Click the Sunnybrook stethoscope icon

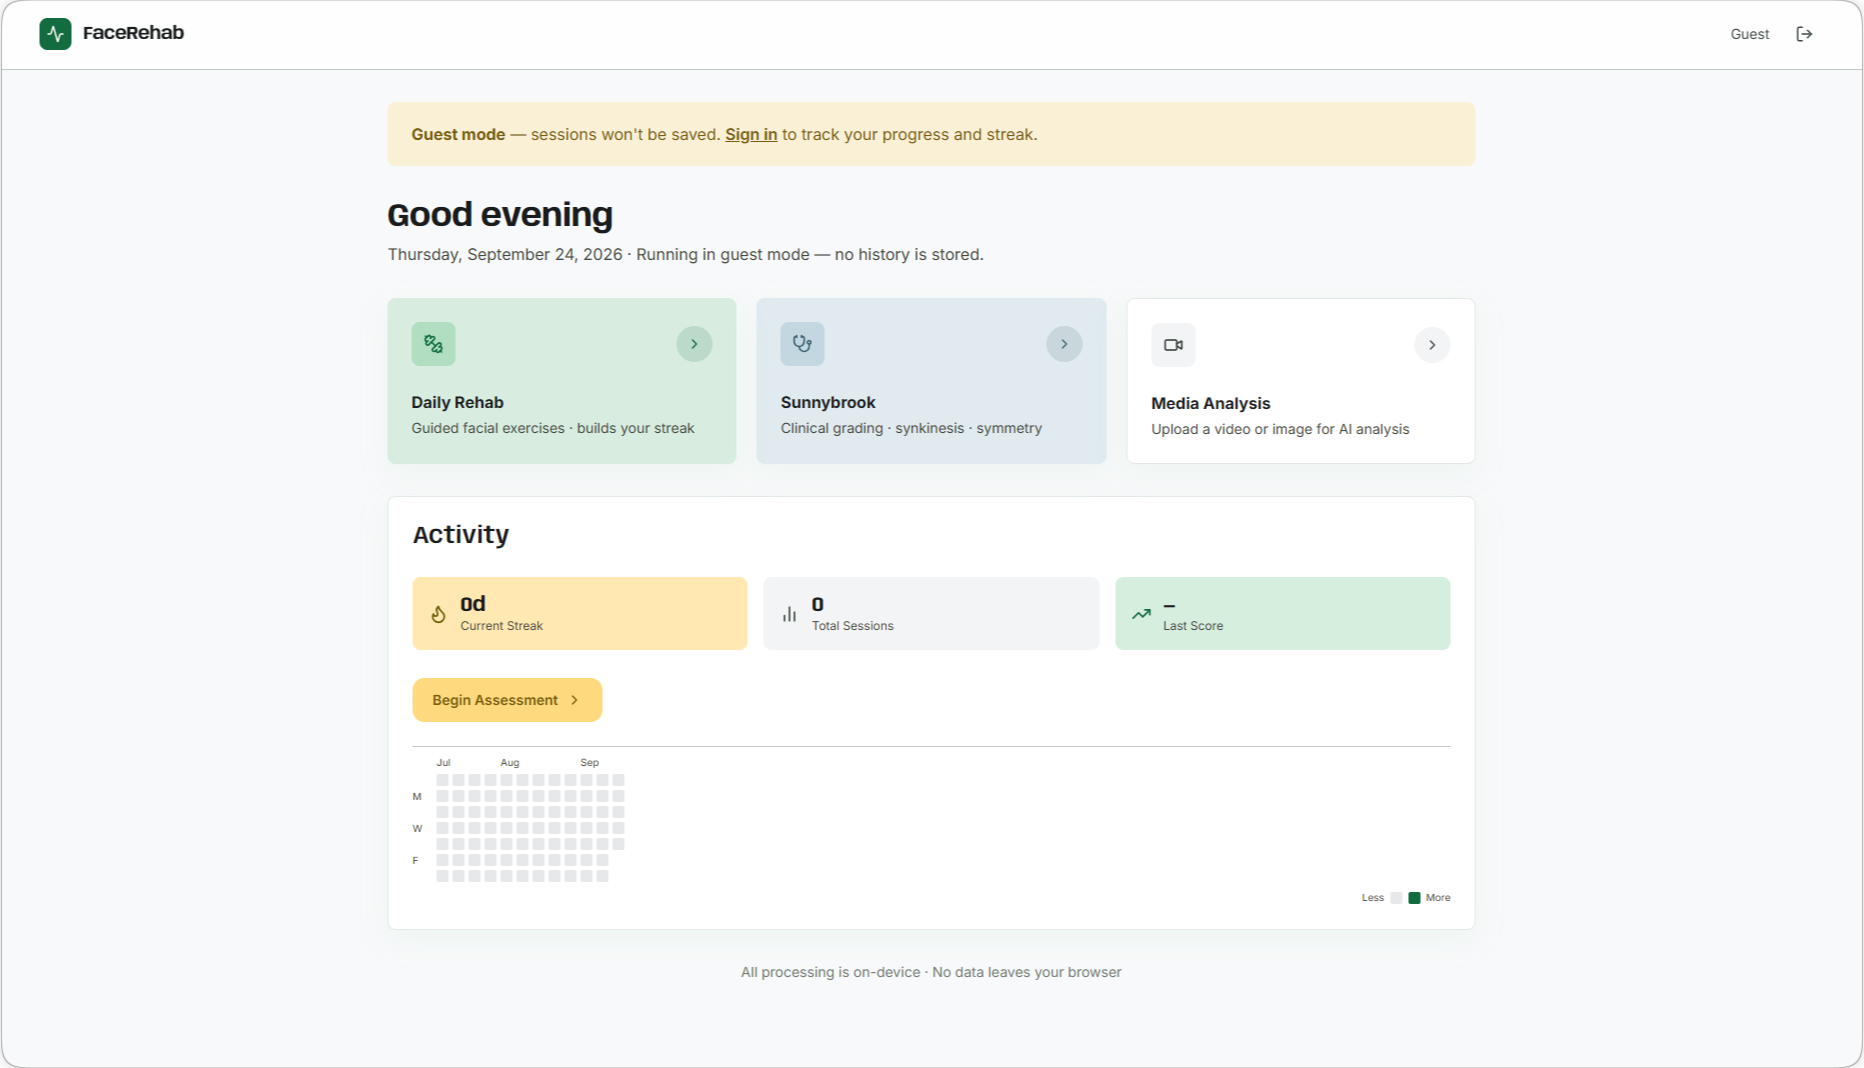[802, 344]
